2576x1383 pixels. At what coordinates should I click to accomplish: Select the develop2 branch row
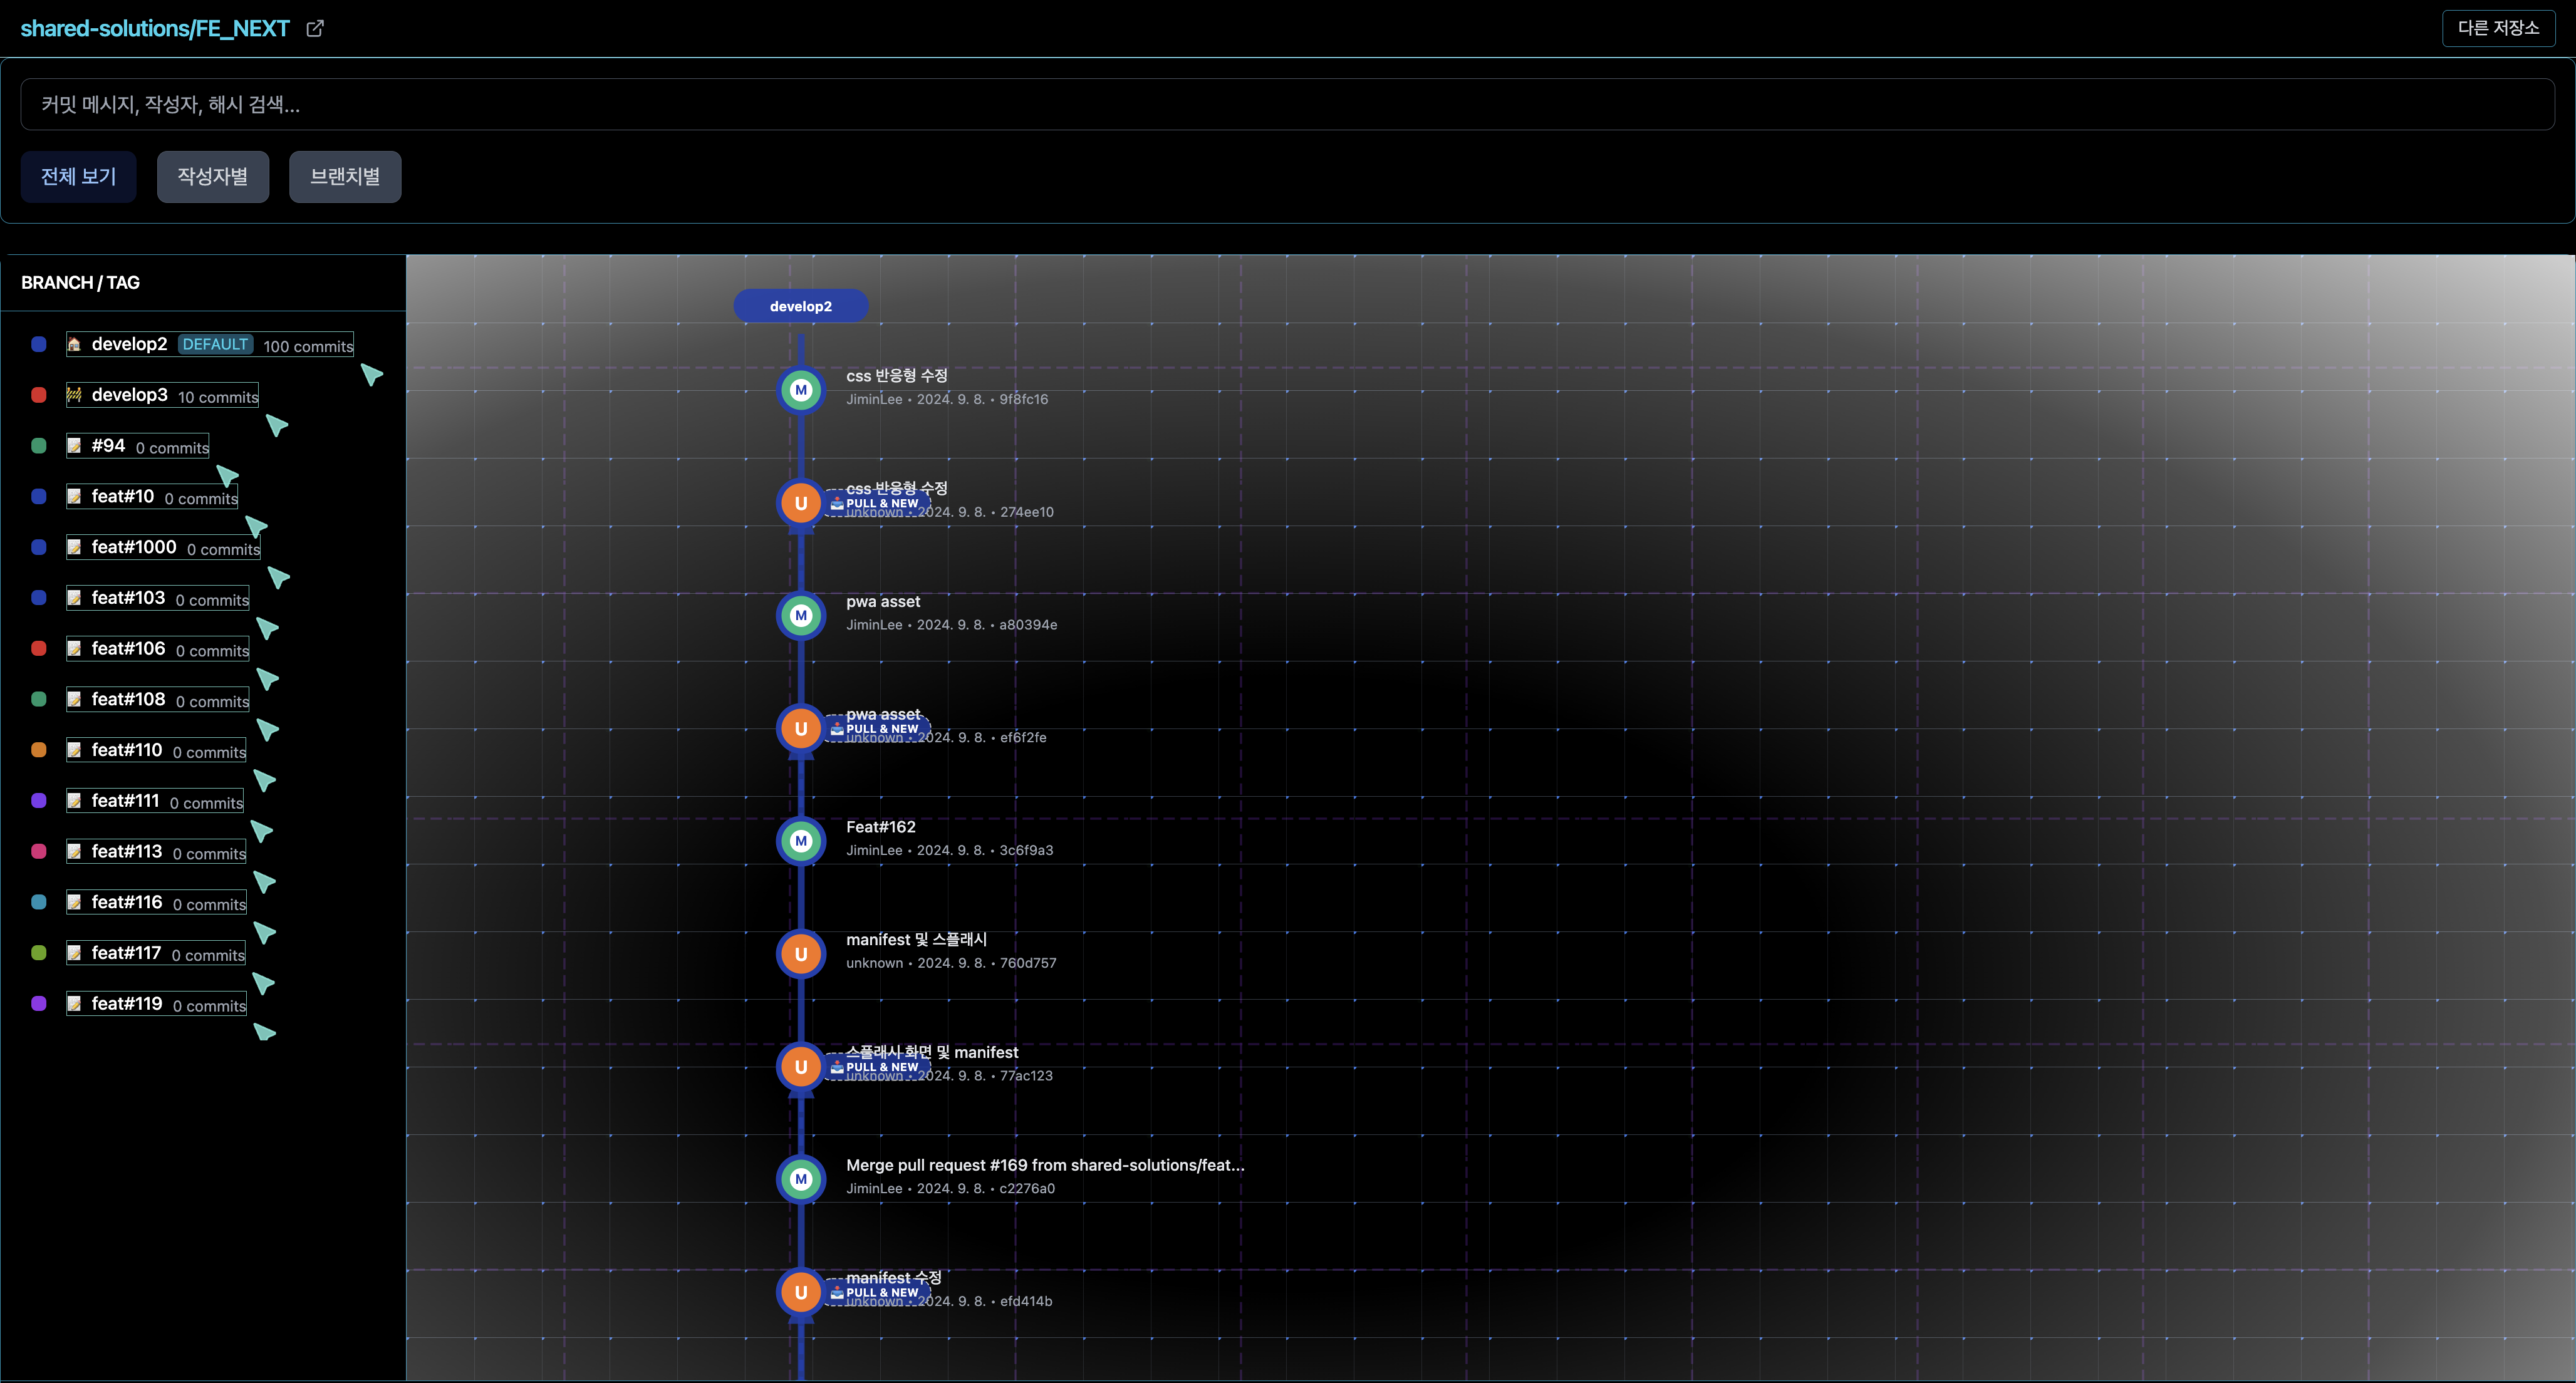[x=210, y=344]
